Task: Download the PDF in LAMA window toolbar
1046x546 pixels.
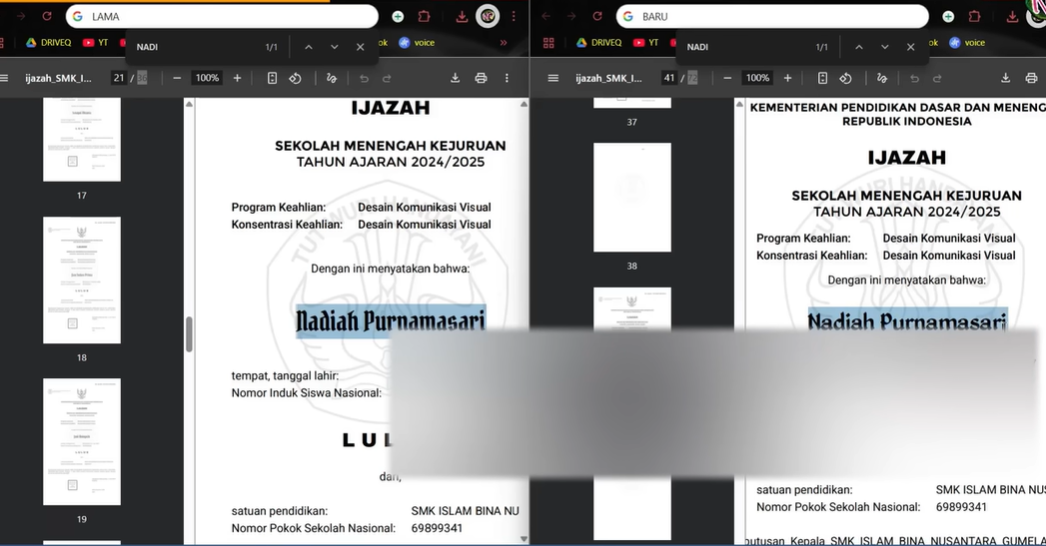Action: [x=455, y=78]
